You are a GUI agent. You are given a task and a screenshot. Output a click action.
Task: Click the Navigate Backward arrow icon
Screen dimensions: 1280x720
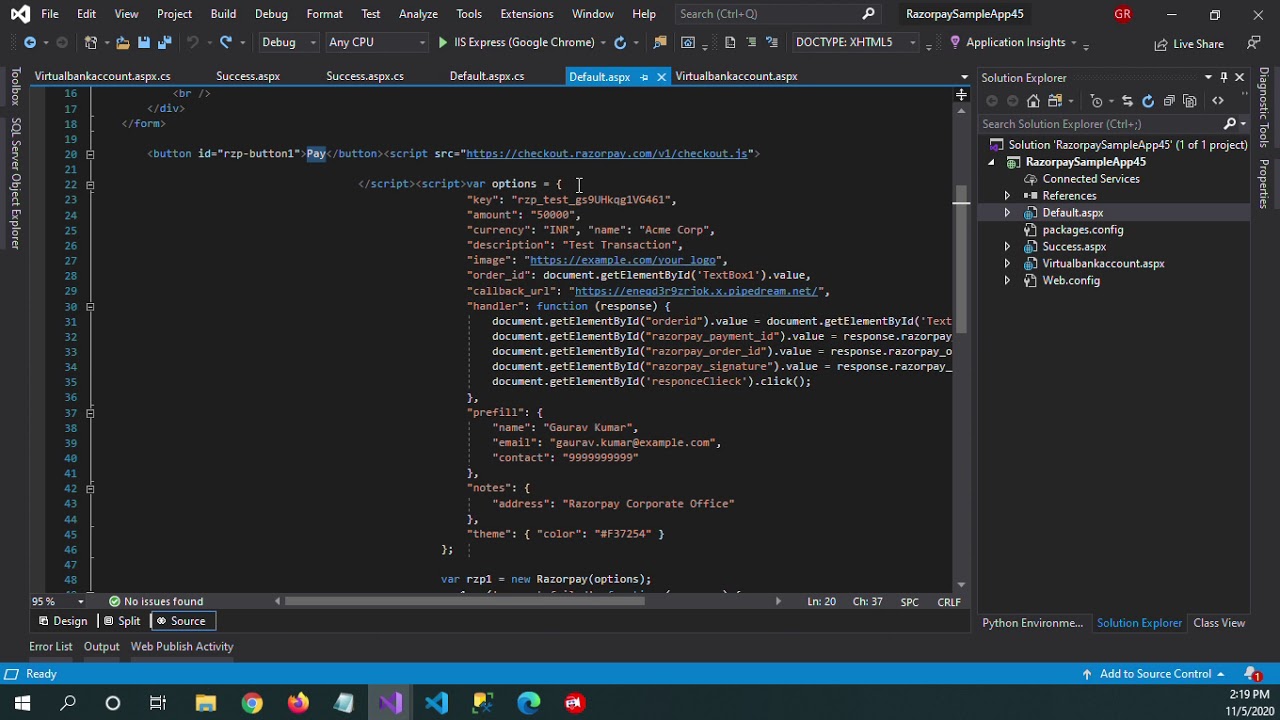pos(29,42)
